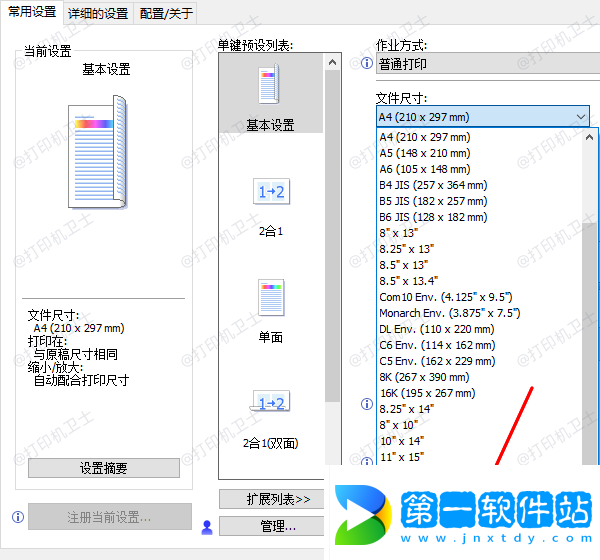
Task: Select the 单面 preset icon
Action: pyautogui.click(x=271, y=297)
